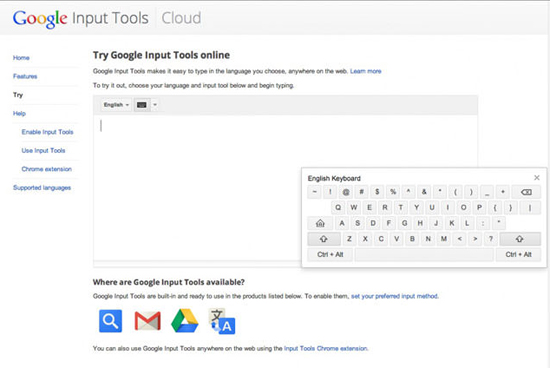Viewport: 550px width, 368px height.
Task: Tap the right shift key
Action: (520, 239)
